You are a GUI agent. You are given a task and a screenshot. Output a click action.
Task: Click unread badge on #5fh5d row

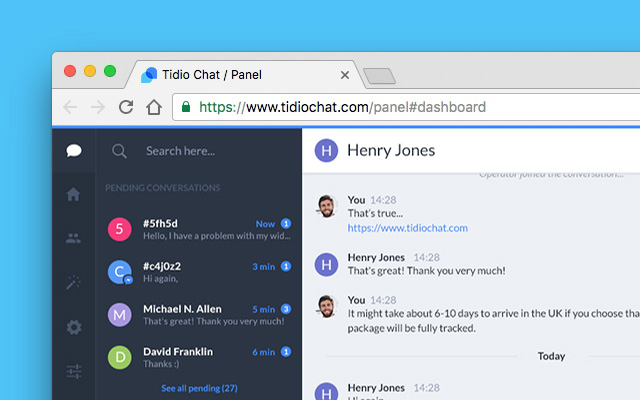(x=286, y=224)
